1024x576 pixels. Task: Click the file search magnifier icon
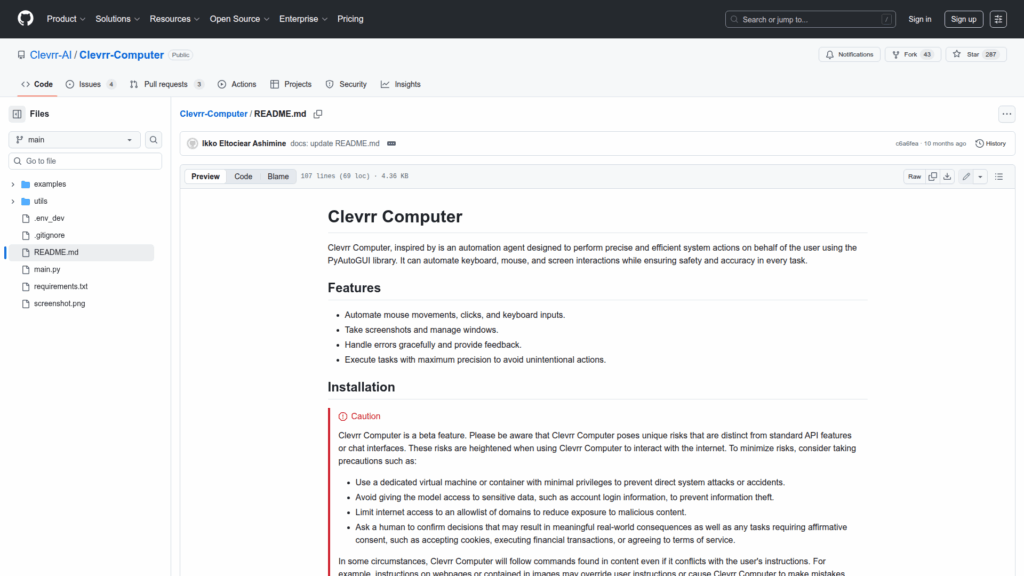153,140
